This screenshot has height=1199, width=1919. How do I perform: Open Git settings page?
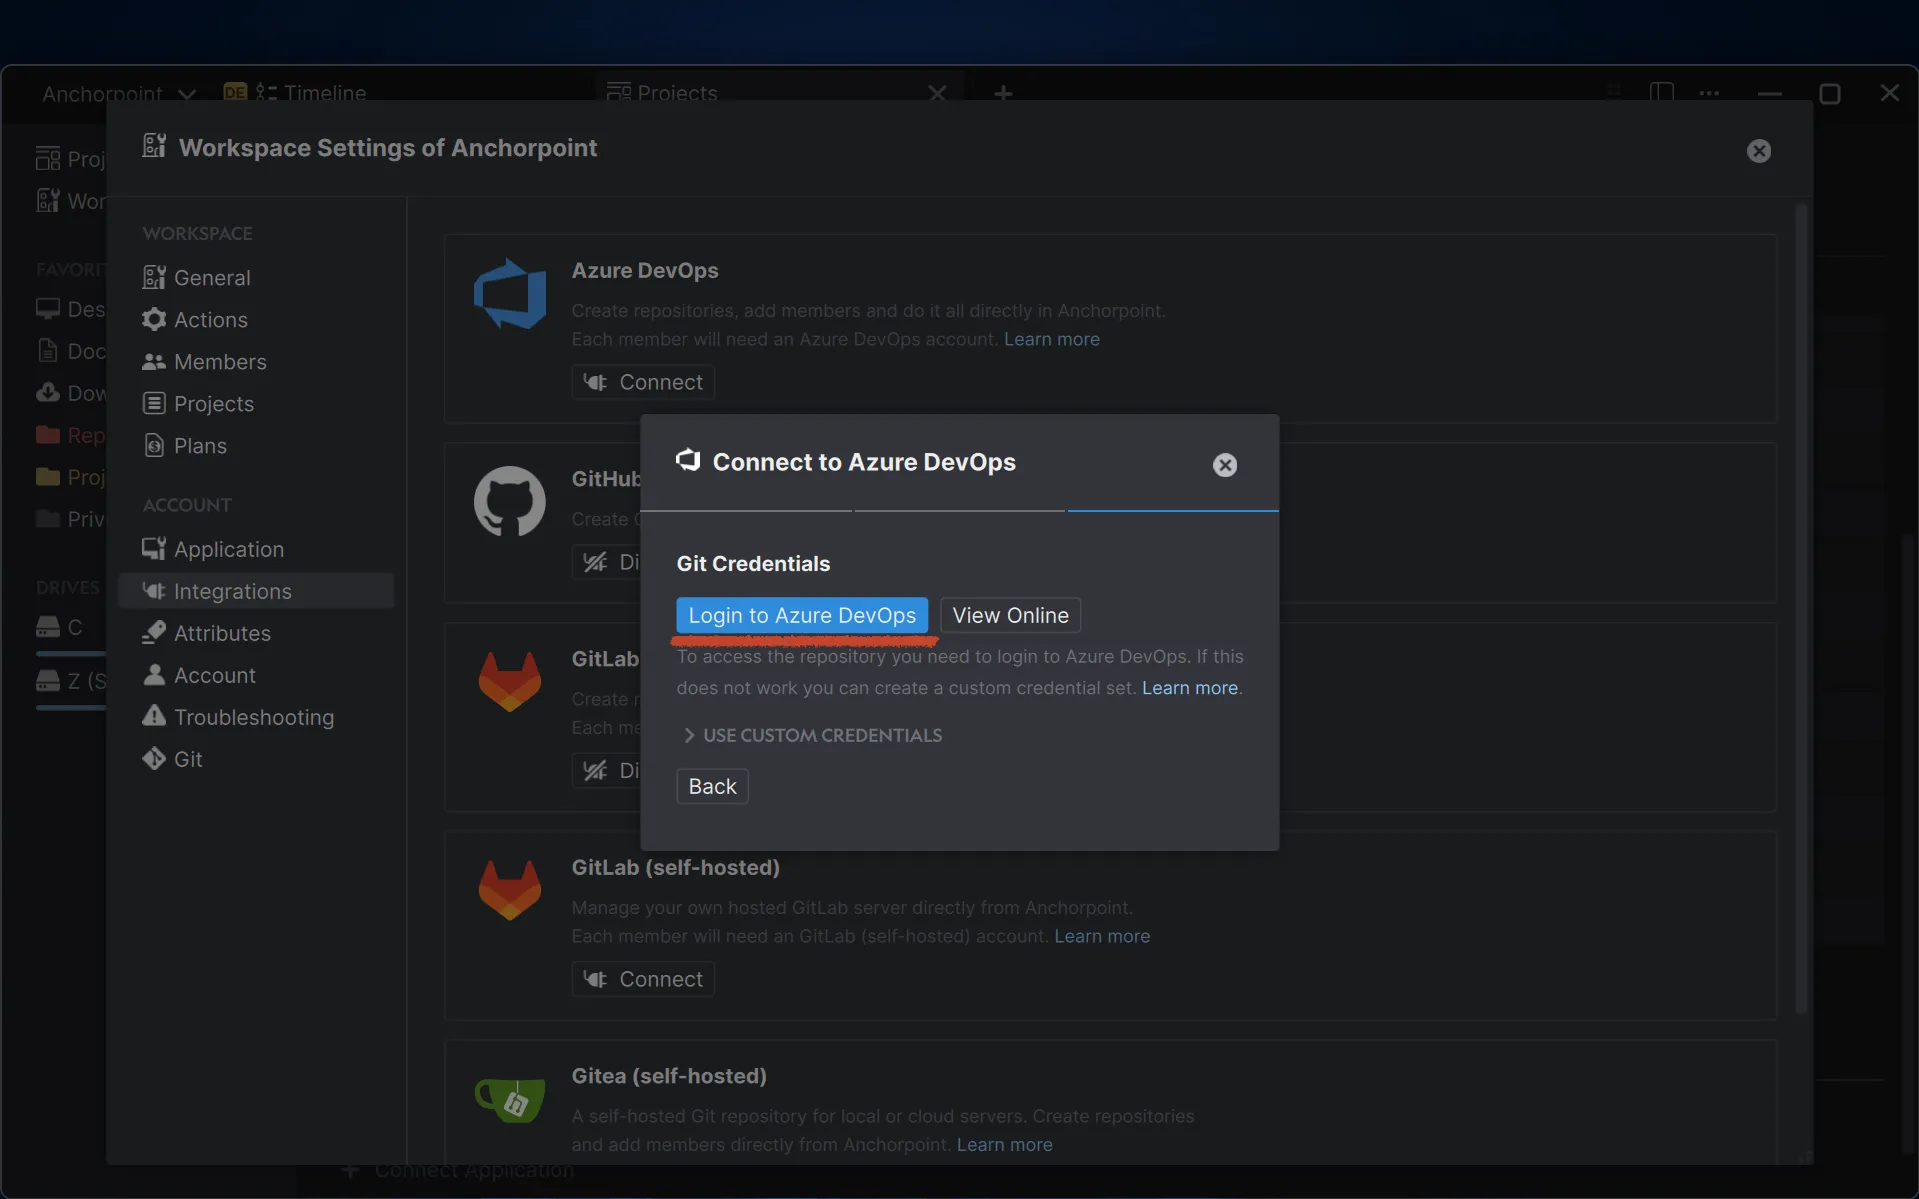click(x=257, y=759)
